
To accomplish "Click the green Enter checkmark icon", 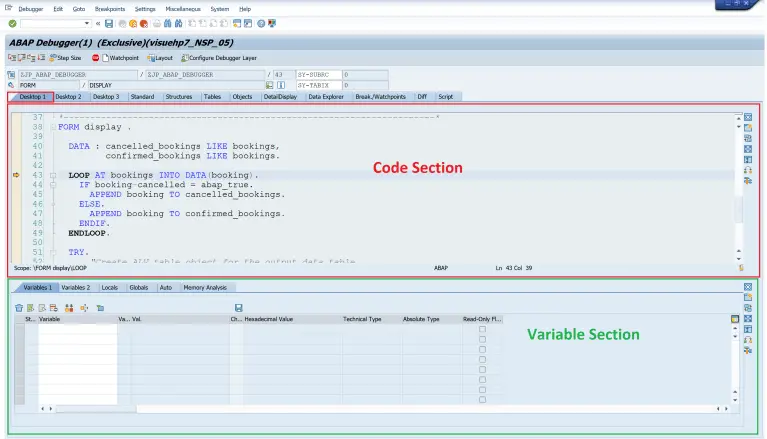I will [x=12, y=23].
